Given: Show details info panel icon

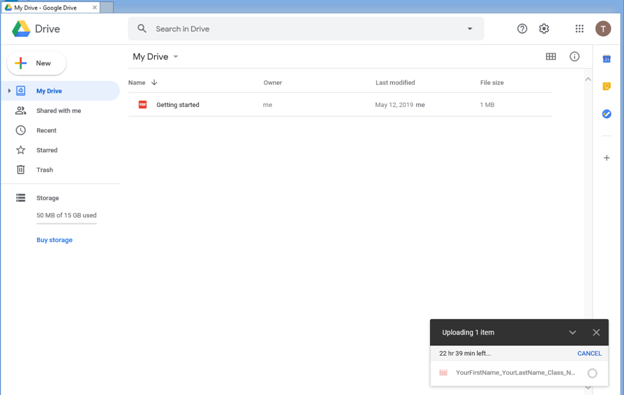Looking at the screenshot, I should pos(574,56).
